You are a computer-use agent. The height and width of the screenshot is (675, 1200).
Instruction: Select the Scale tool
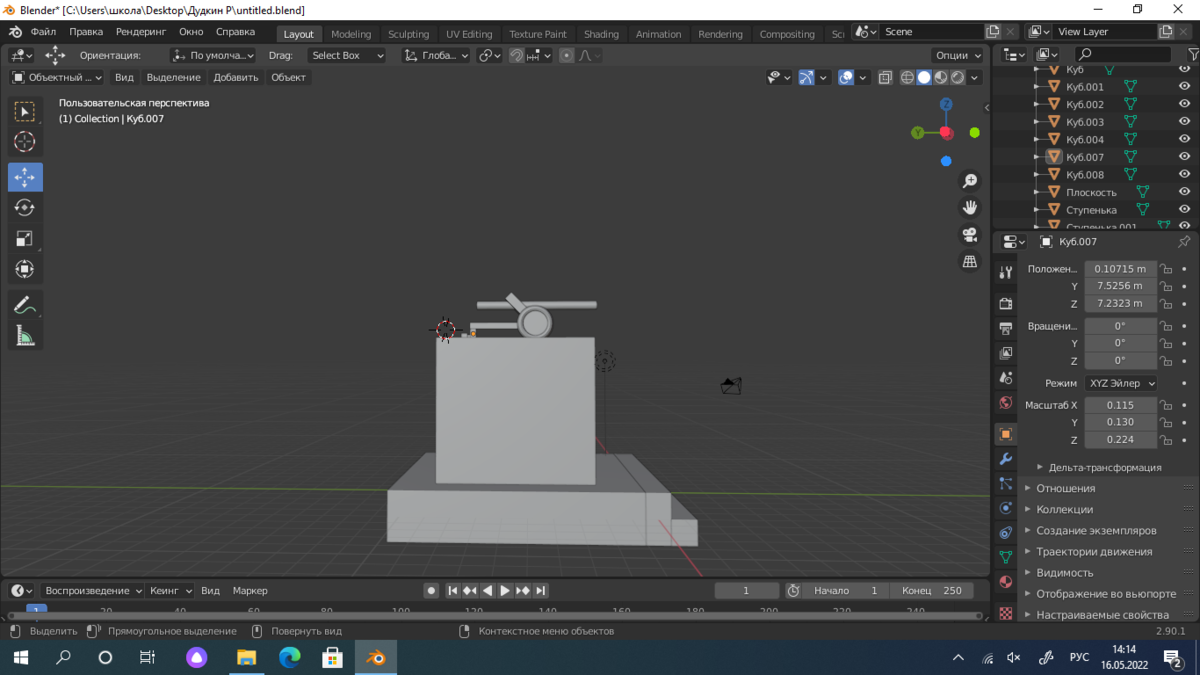[25, 239]
